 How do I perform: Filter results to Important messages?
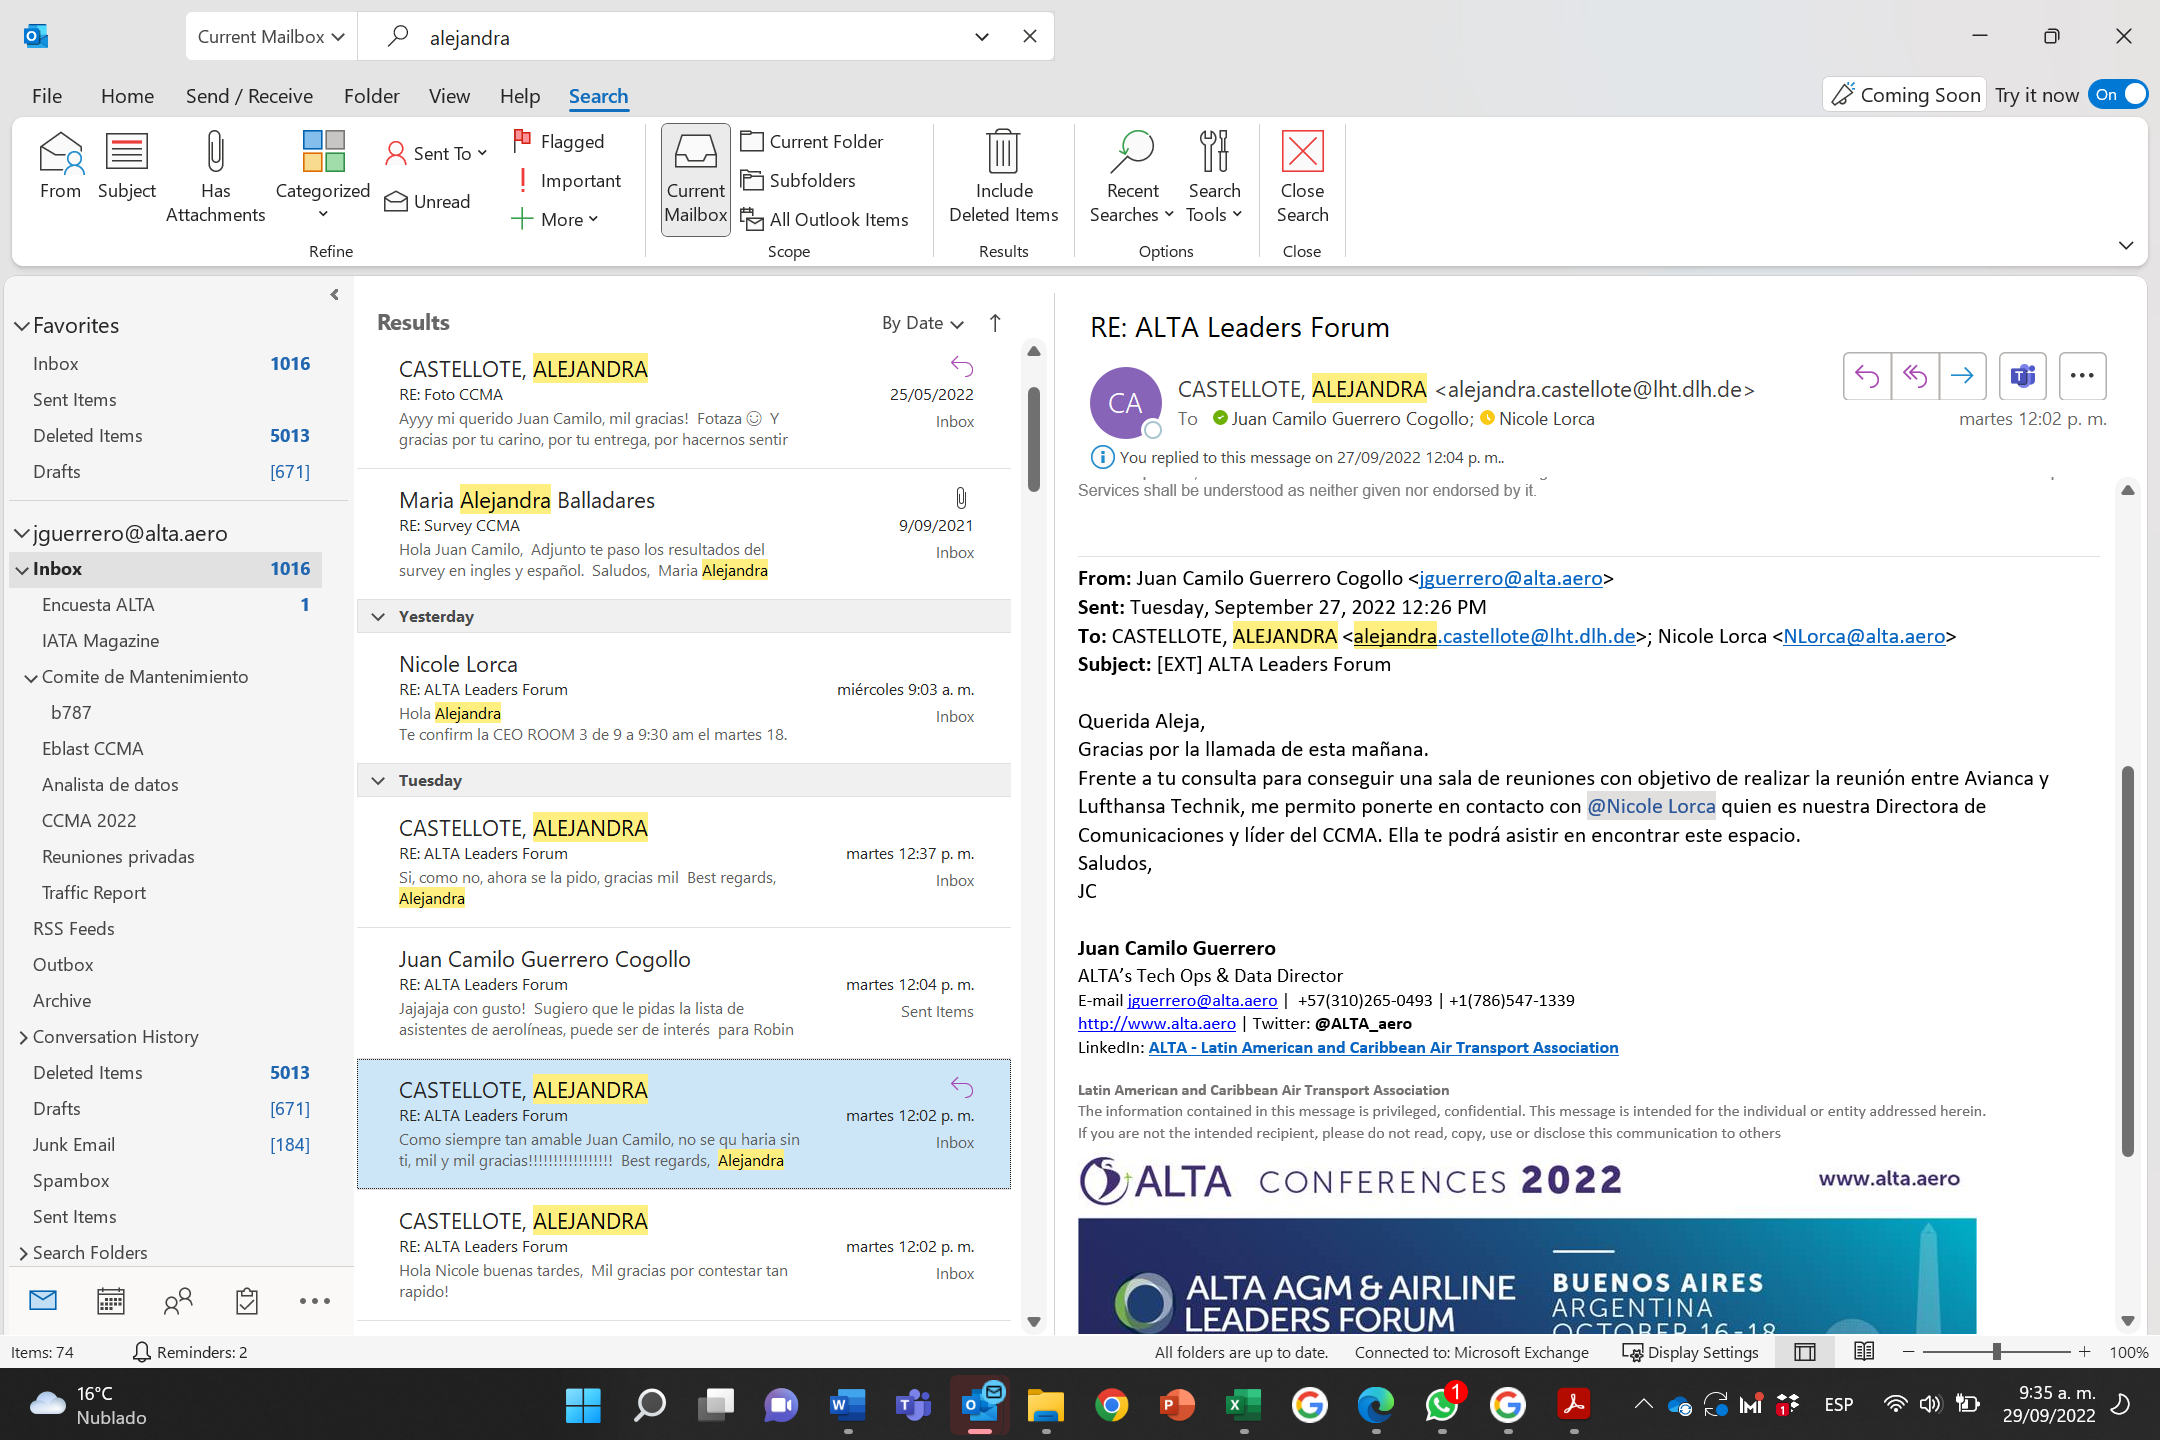click(x=567, y=181)
